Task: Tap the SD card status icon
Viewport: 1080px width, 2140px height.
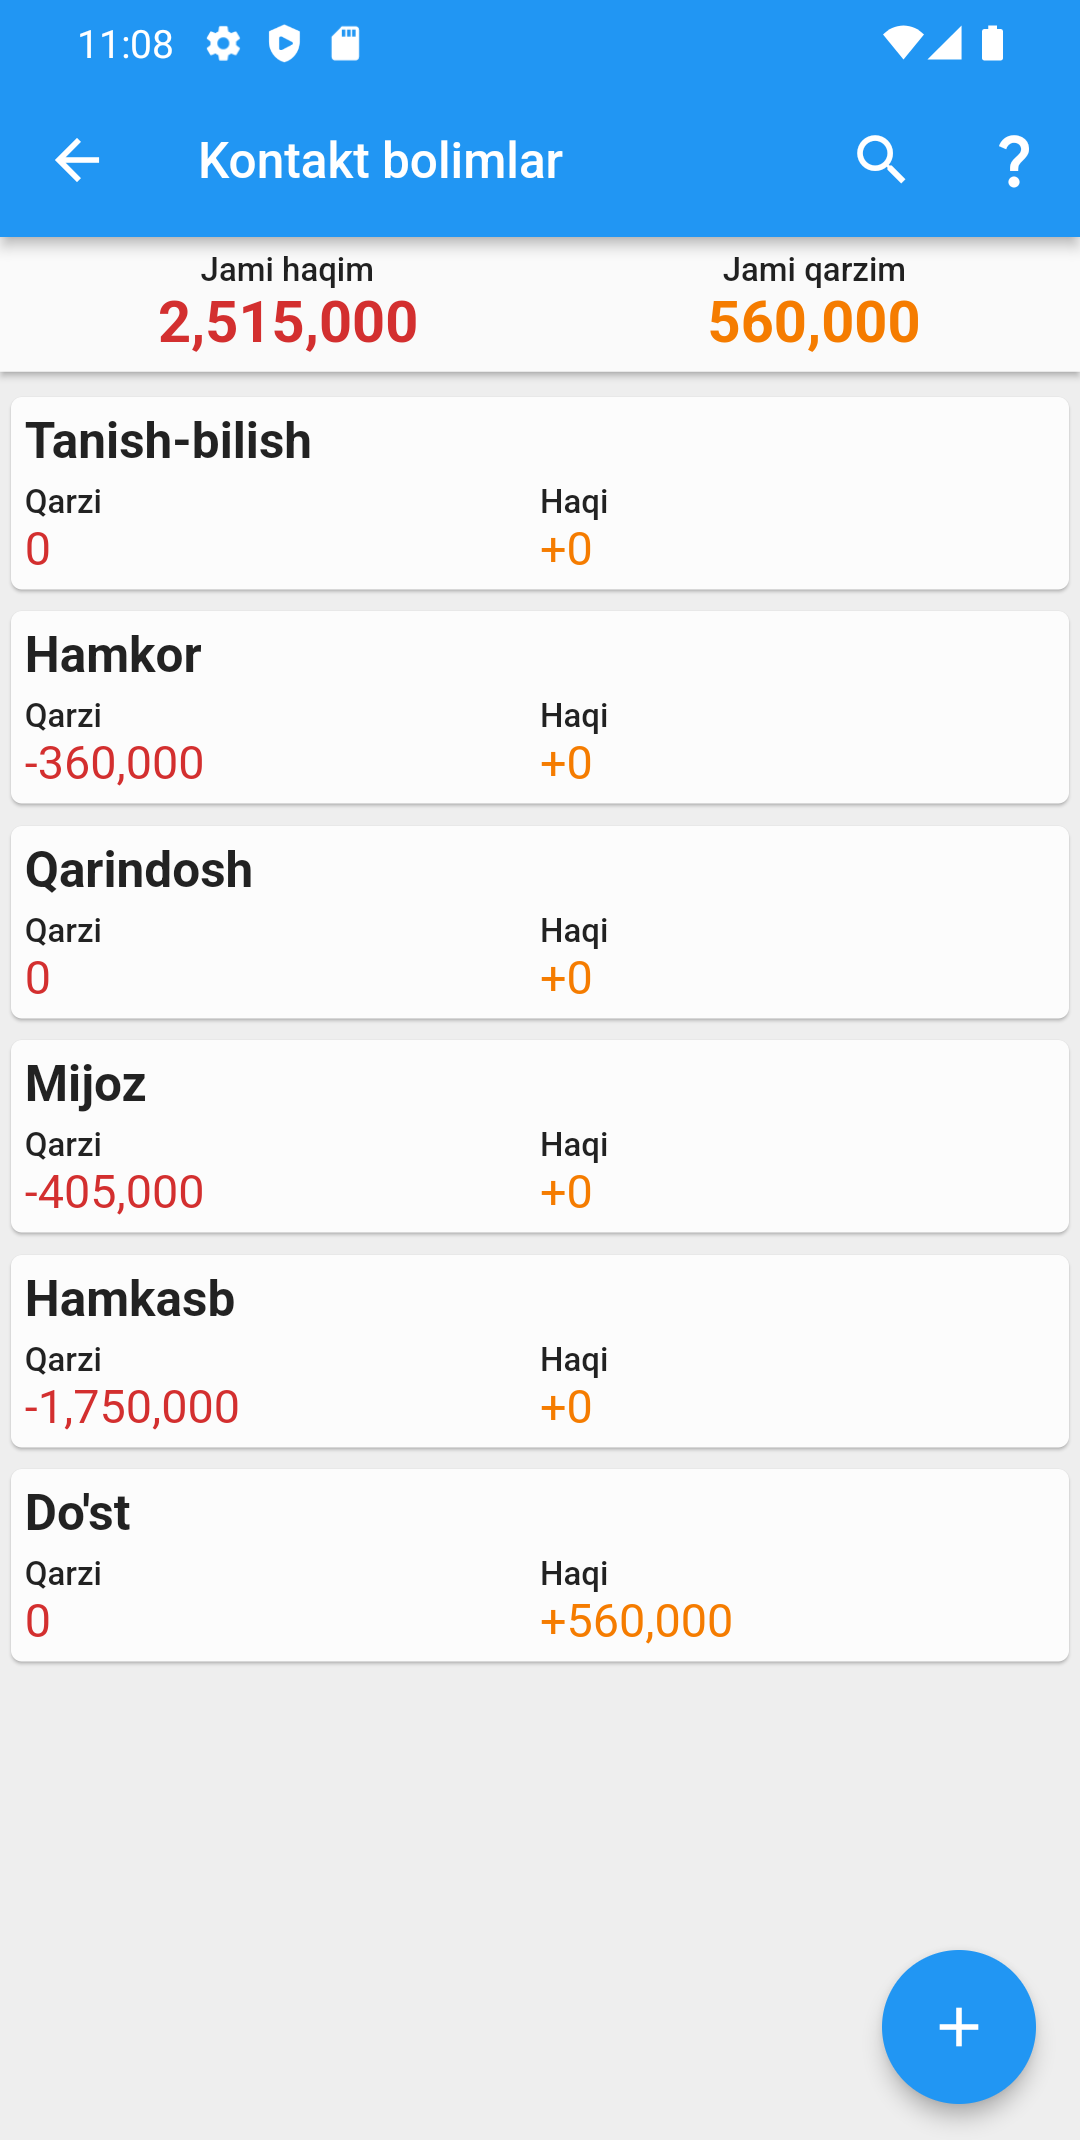Action: point(345,44)
